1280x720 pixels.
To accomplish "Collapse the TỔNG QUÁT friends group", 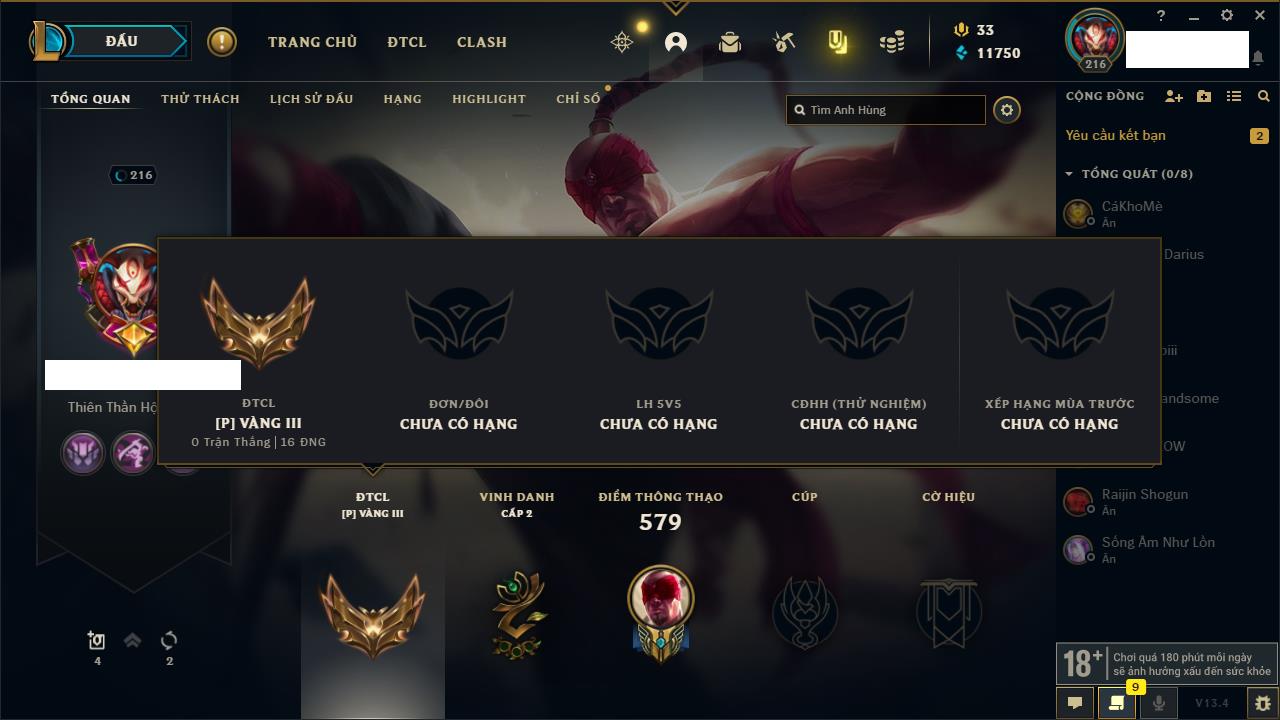I will point(1129,174).
